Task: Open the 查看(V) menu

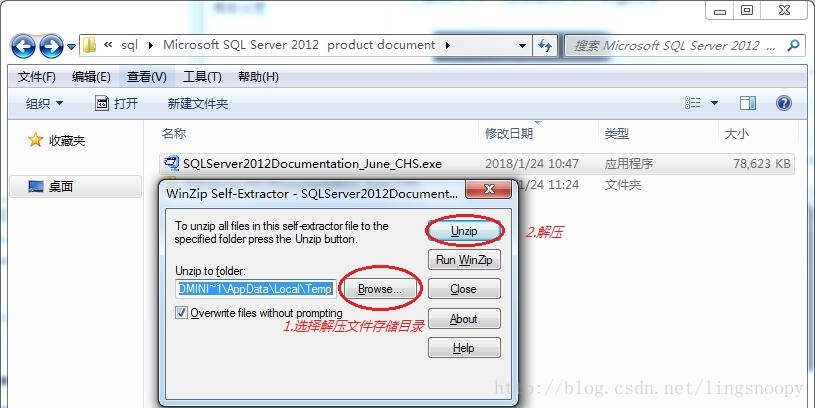Action: point(147,77)
